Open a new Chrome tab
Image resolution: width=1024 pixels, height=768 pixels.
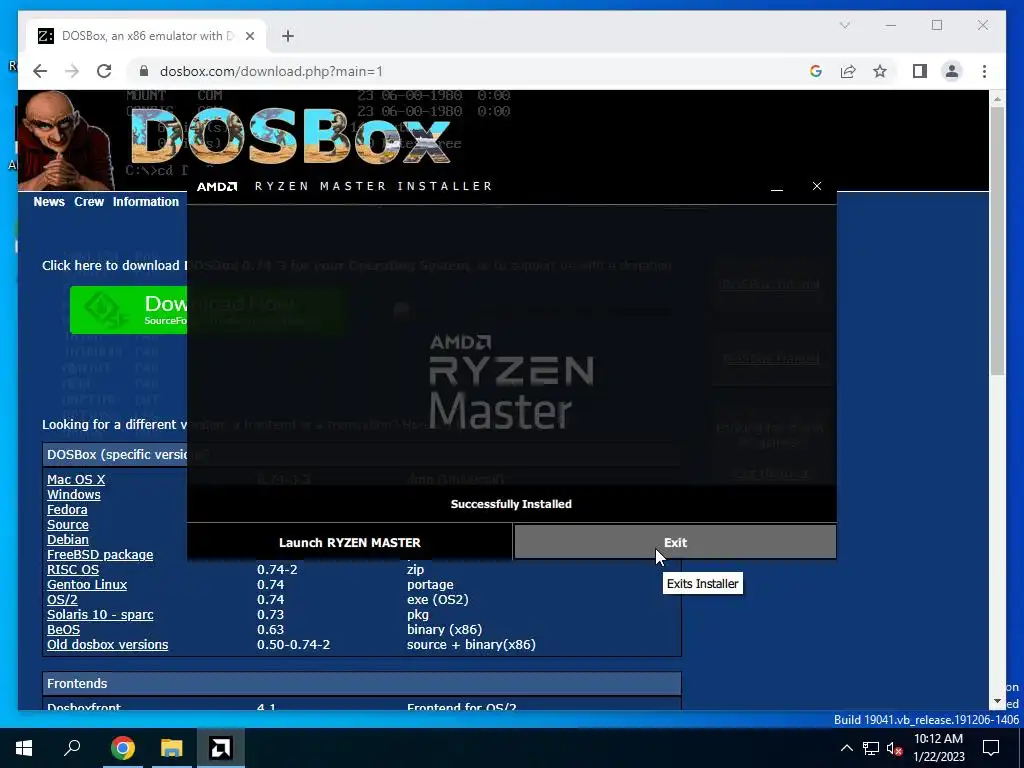(x=287, y=36)
